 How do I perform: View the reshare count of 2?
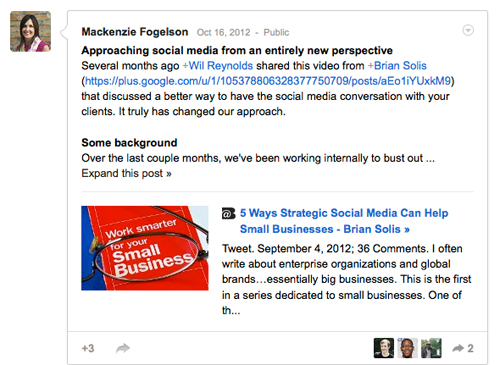(470, 348)
